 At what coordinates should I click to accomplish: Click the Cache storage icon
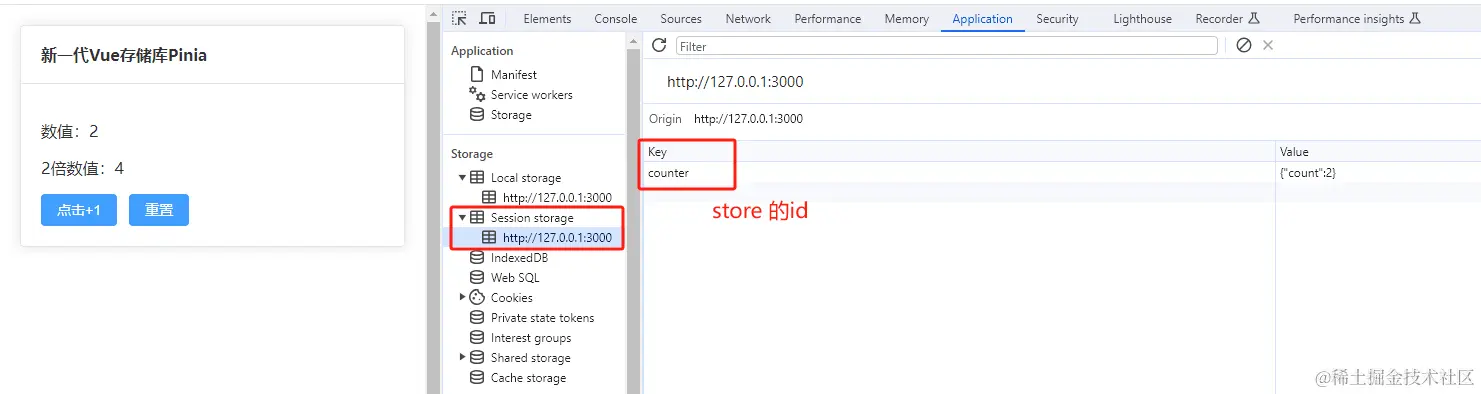point(477,378)
